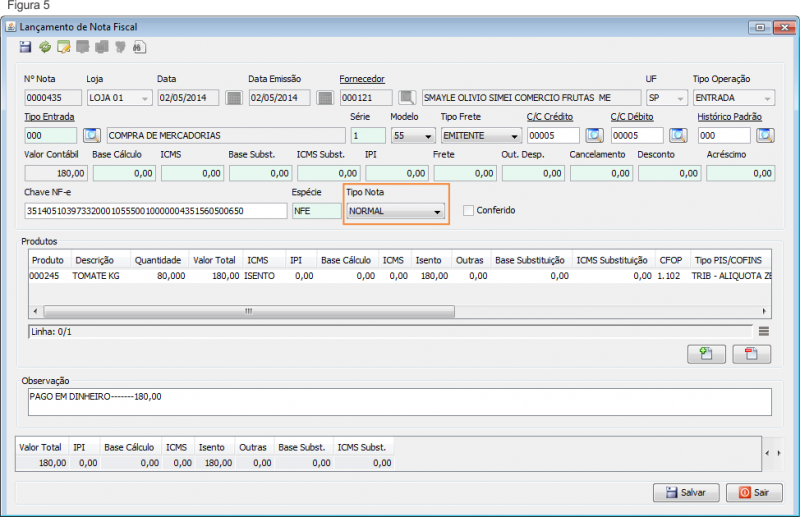800x517 pixels.
Task: Open the Tipo Operação dropdown showing ENTRADA
Action: point(733,97)
